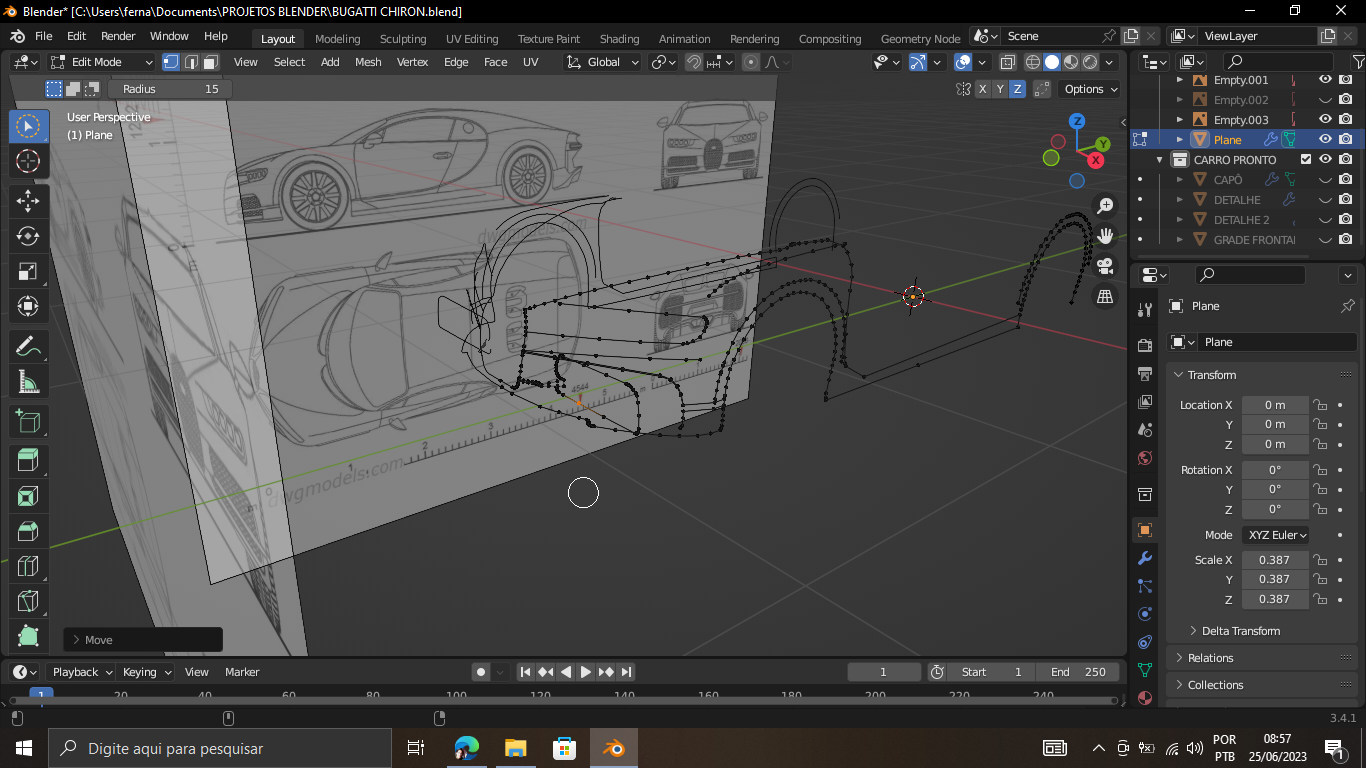Collapse the Transform panel
The image size is (1366, 768).
click(x=1212, y=375)
